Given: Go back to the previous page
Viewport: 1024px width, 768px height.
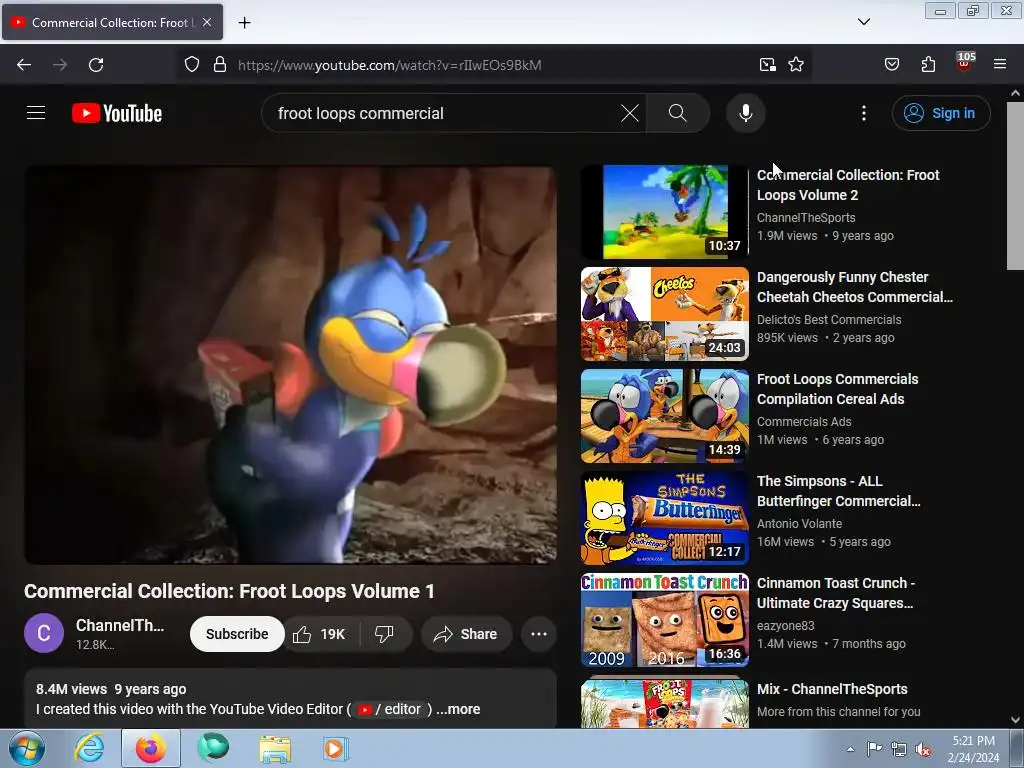Looking at the screenshot, I should tap(24, 65).
